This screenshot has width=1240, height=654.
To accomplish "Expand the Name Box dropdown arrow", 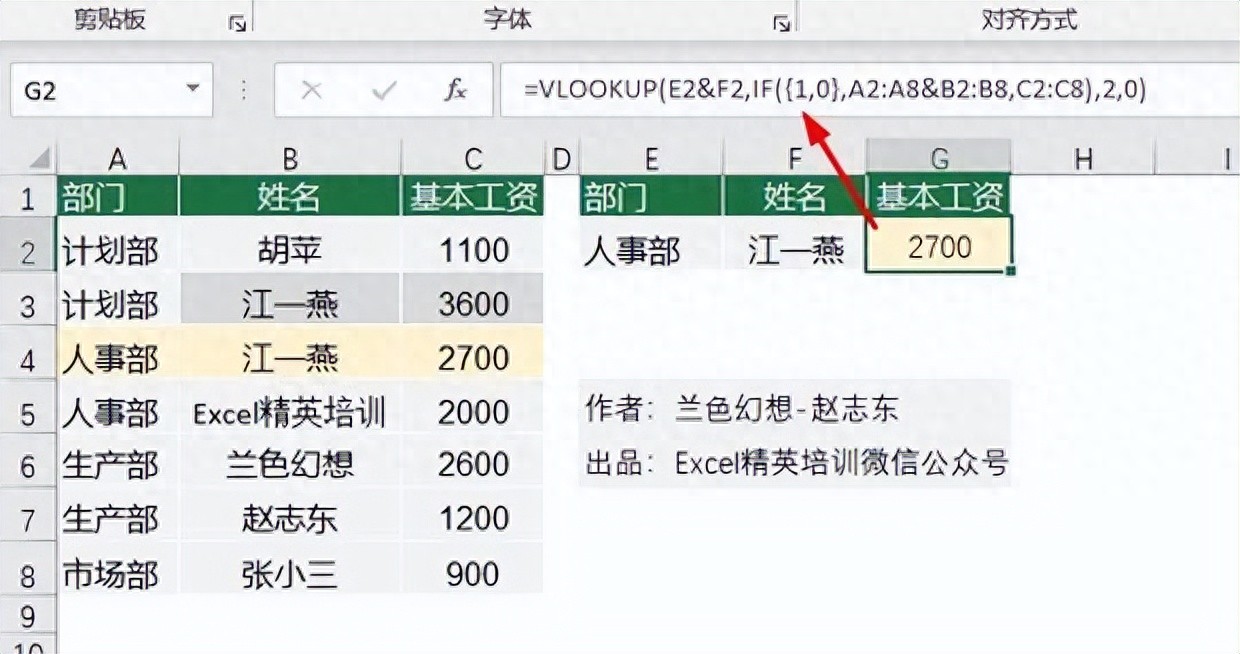I will coord(193,90).
